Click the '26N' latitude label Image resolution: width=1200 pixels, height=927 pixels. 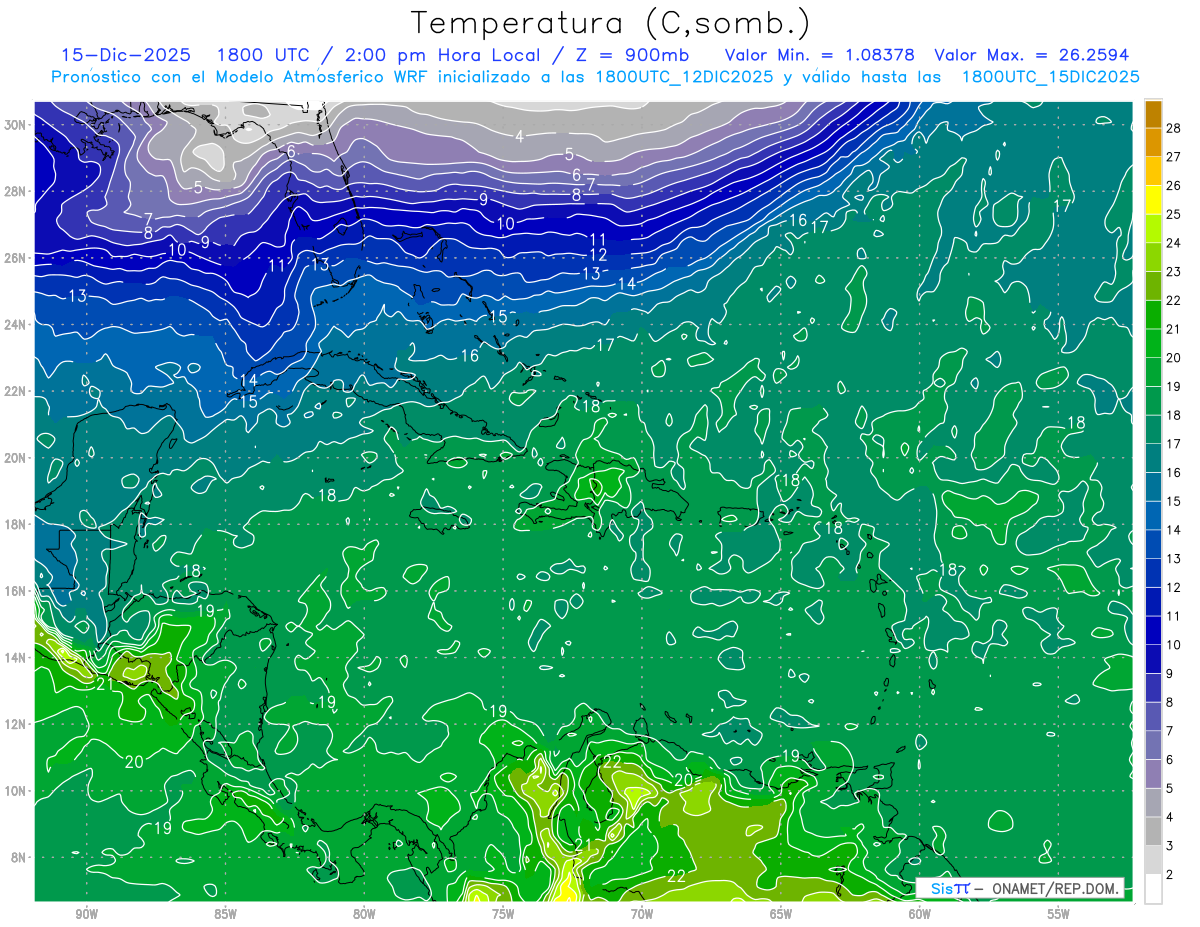pyautogui.click(x=16, y=257)
